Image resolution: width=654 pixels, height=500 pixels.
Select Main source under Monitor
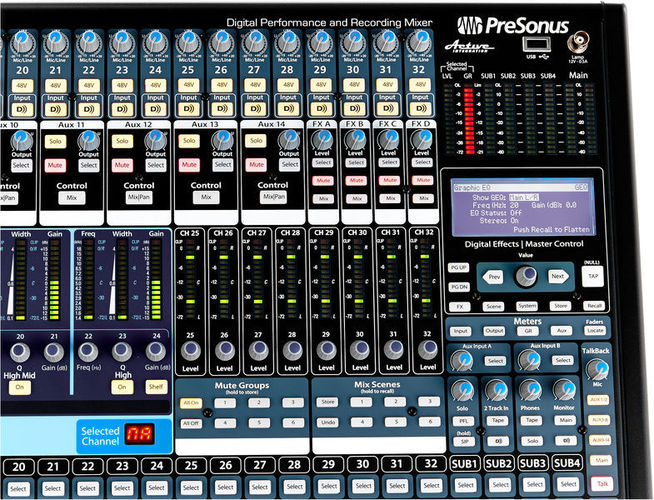click(x=565, y=420)
